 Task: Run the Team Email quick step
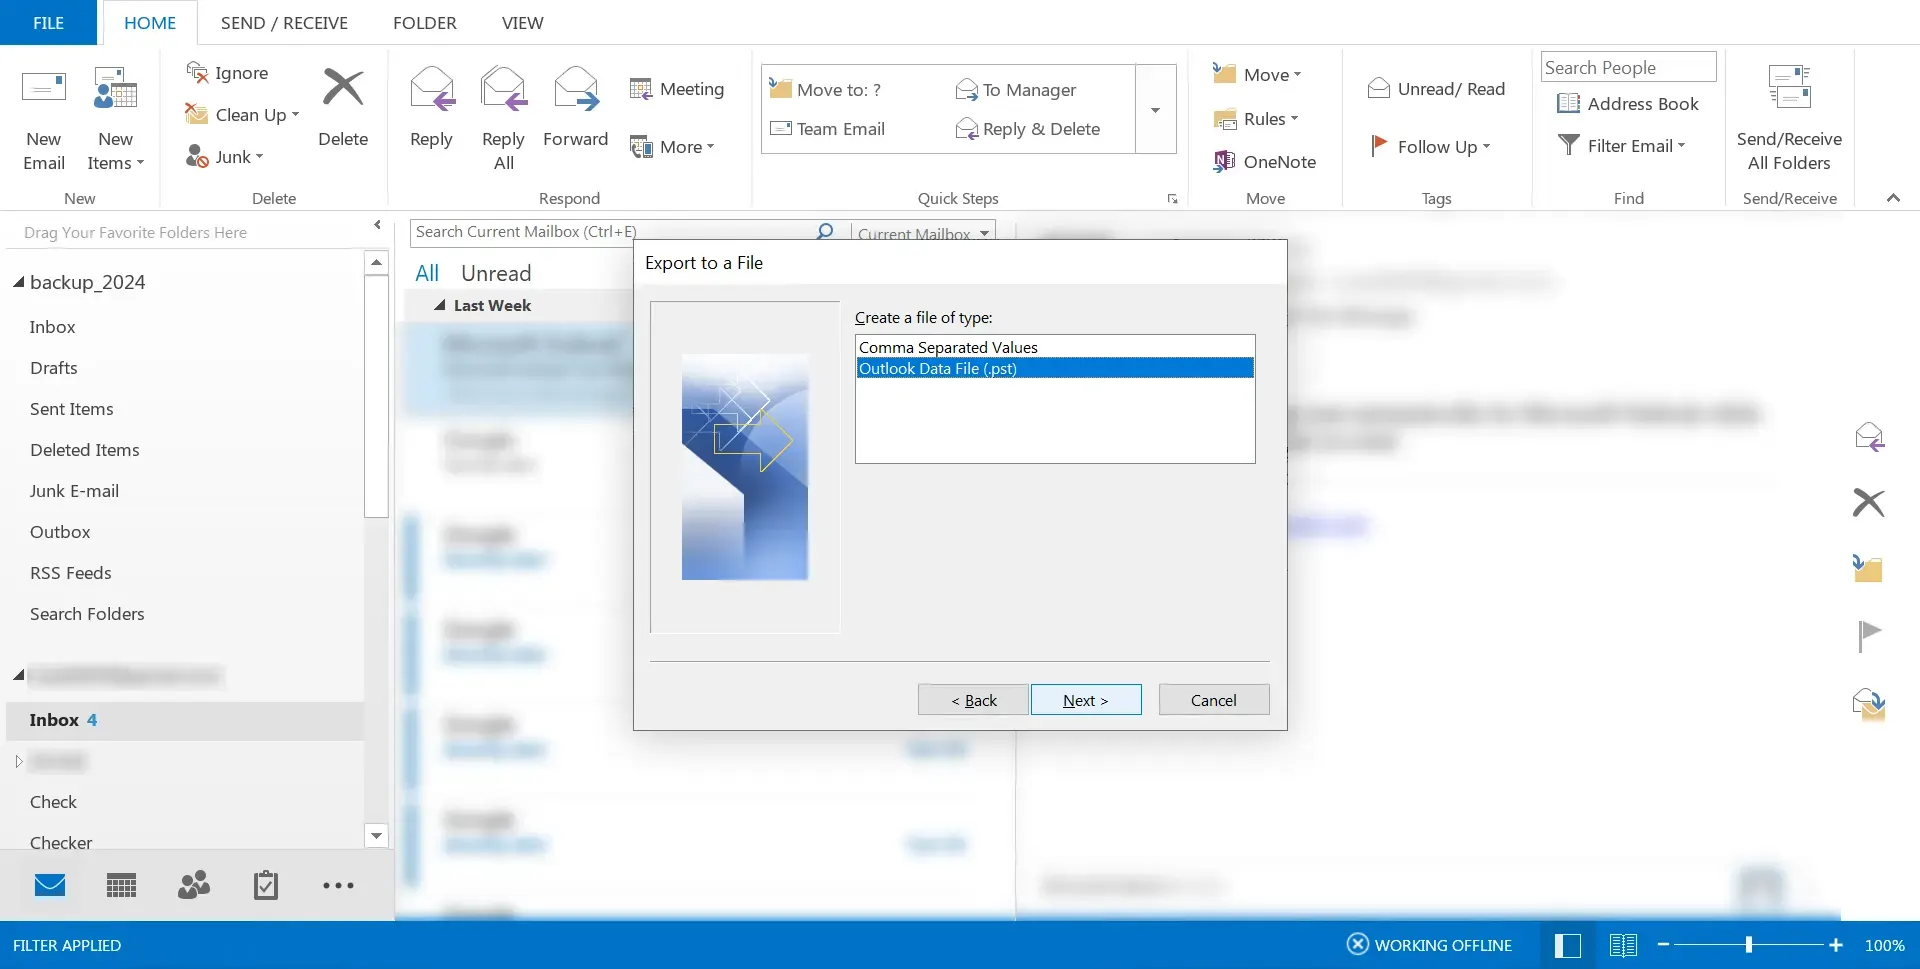(x=828, y=129)
